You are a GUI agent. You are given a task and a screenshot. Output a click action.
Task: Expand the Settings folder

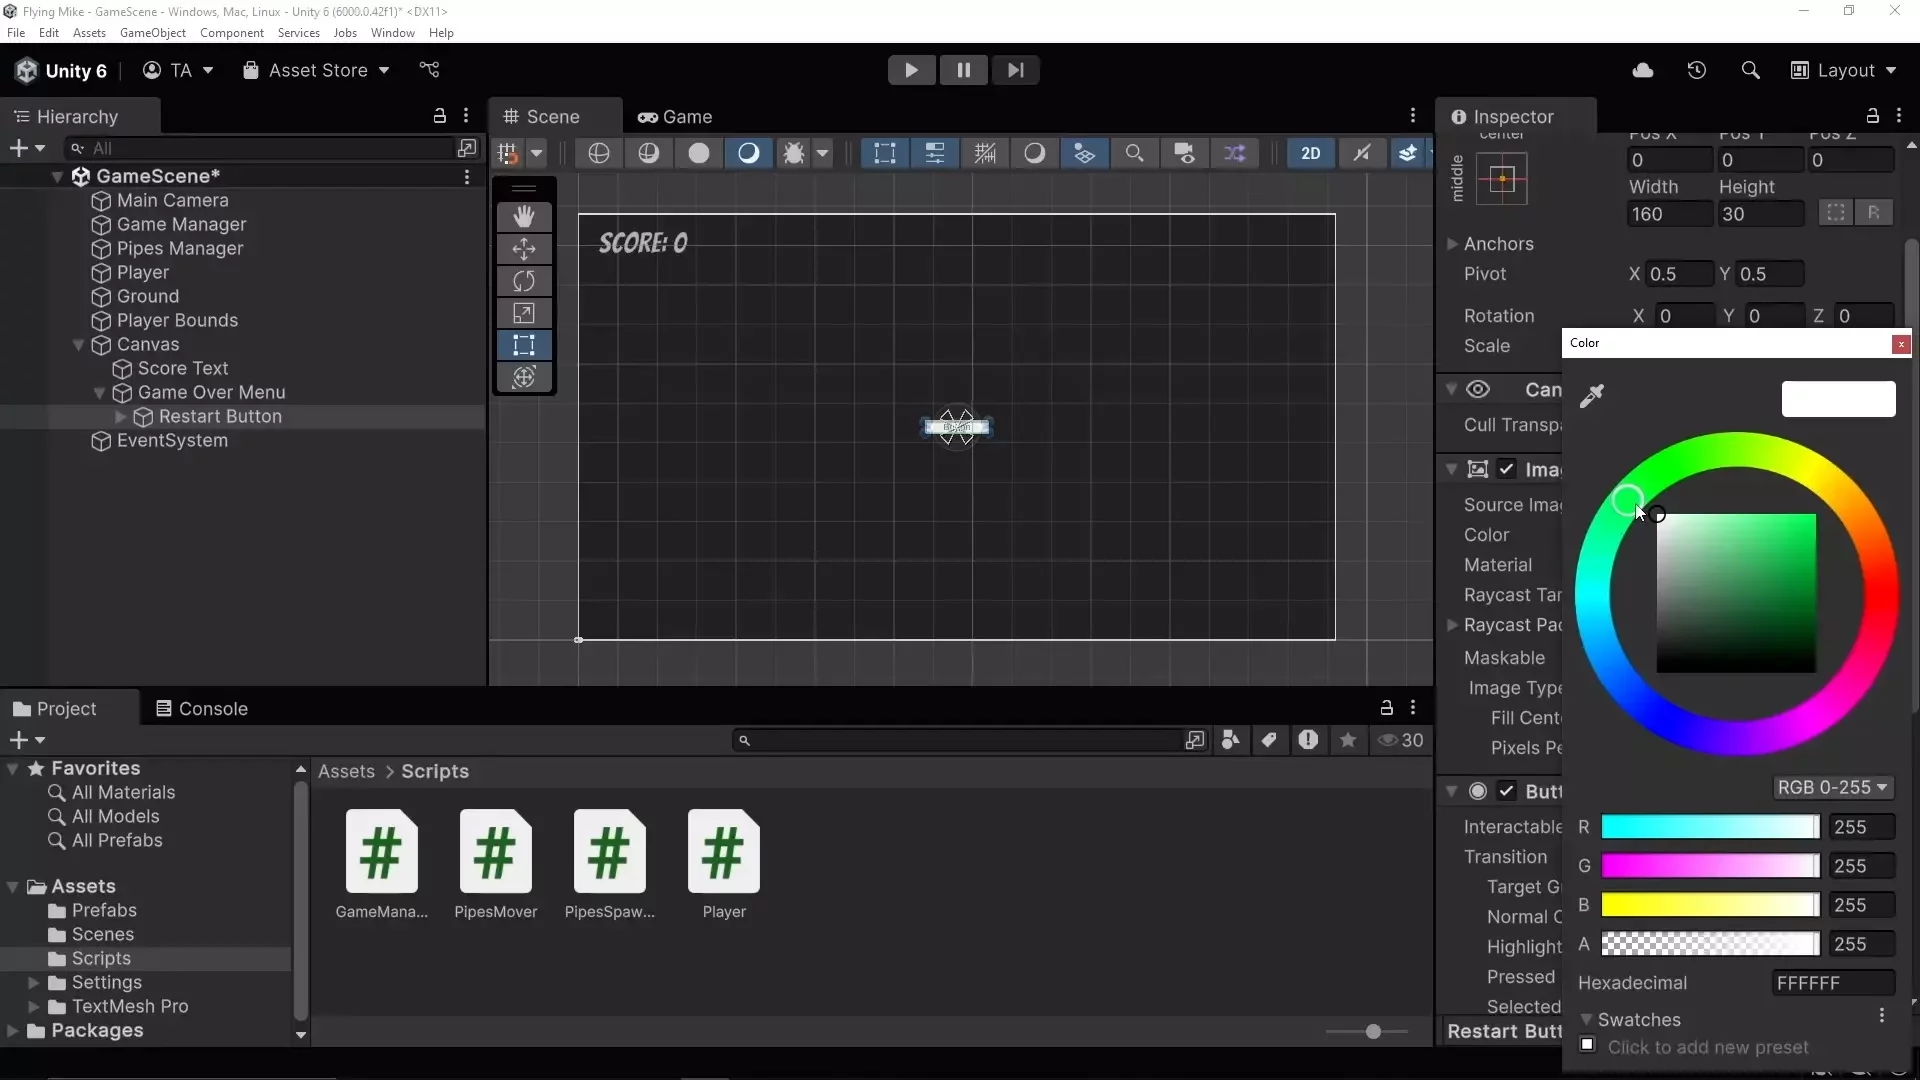(33, 983)
